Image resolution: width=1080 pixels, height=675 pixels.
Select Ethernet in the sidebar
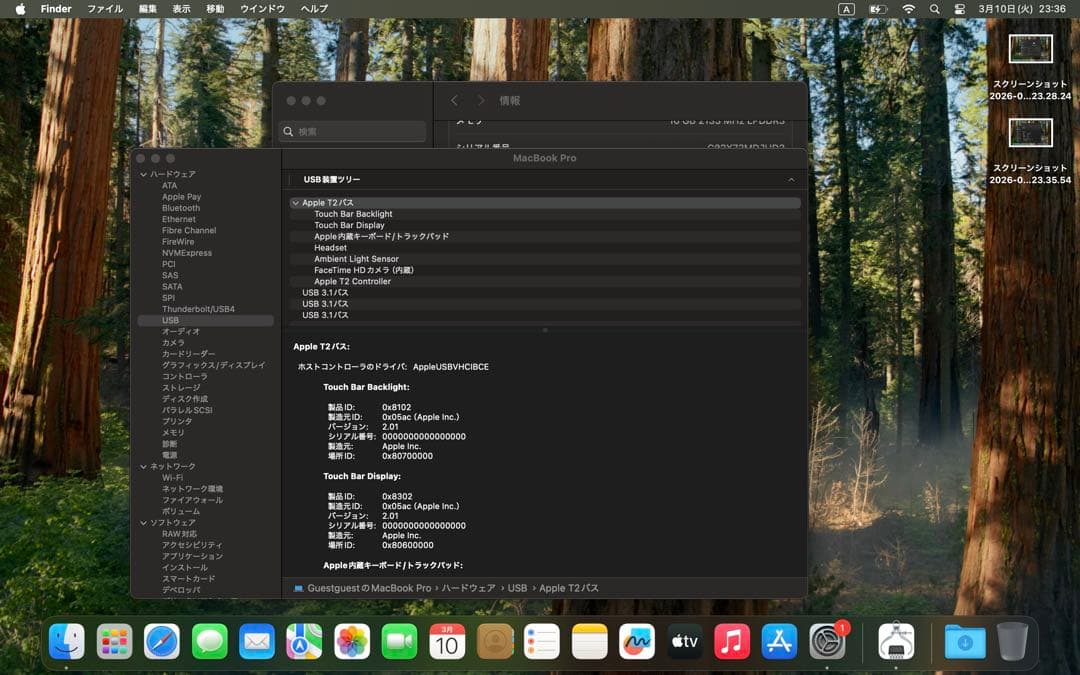[x=179, y=219]
